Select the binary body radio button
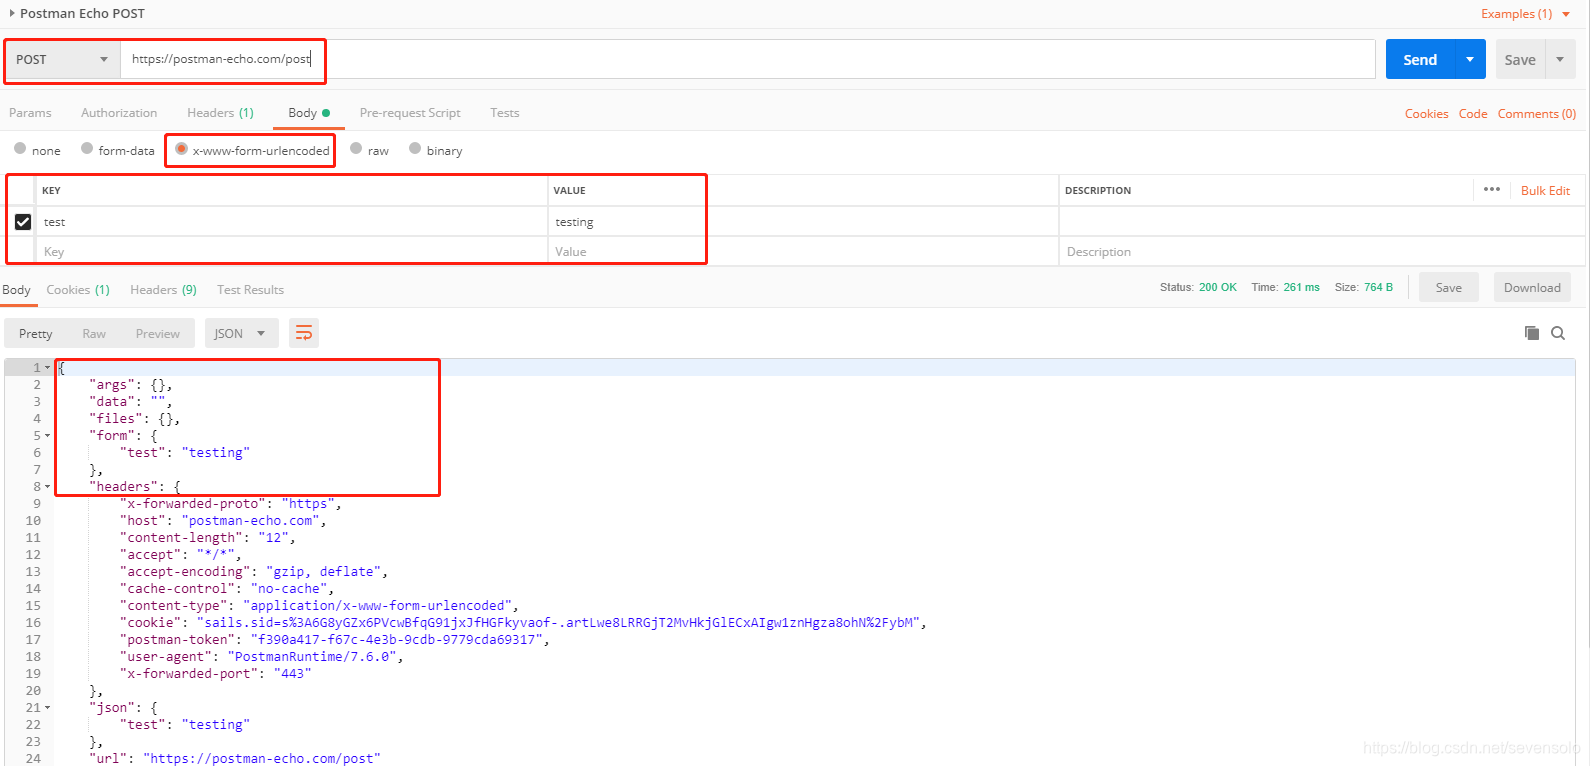 [415, 149]
